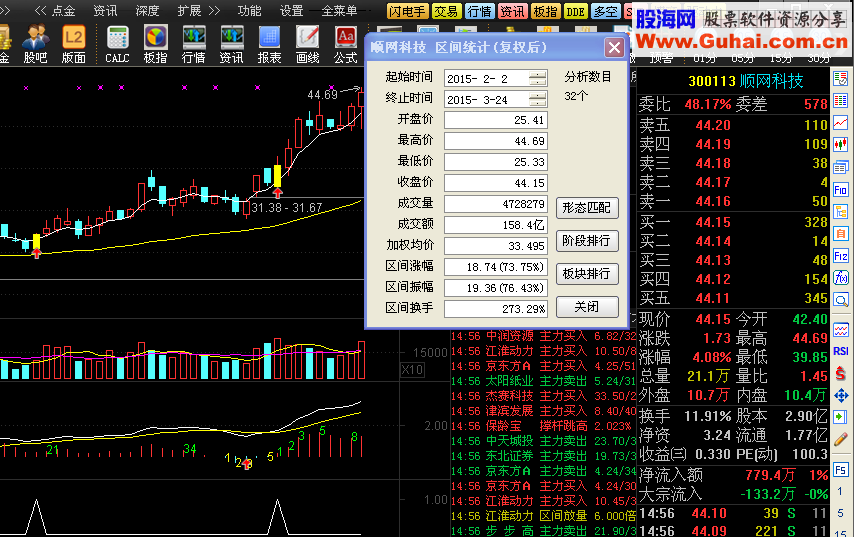Open the f(x) formula function icon
The height and width of the screenshot is (537, 854).
841,278
